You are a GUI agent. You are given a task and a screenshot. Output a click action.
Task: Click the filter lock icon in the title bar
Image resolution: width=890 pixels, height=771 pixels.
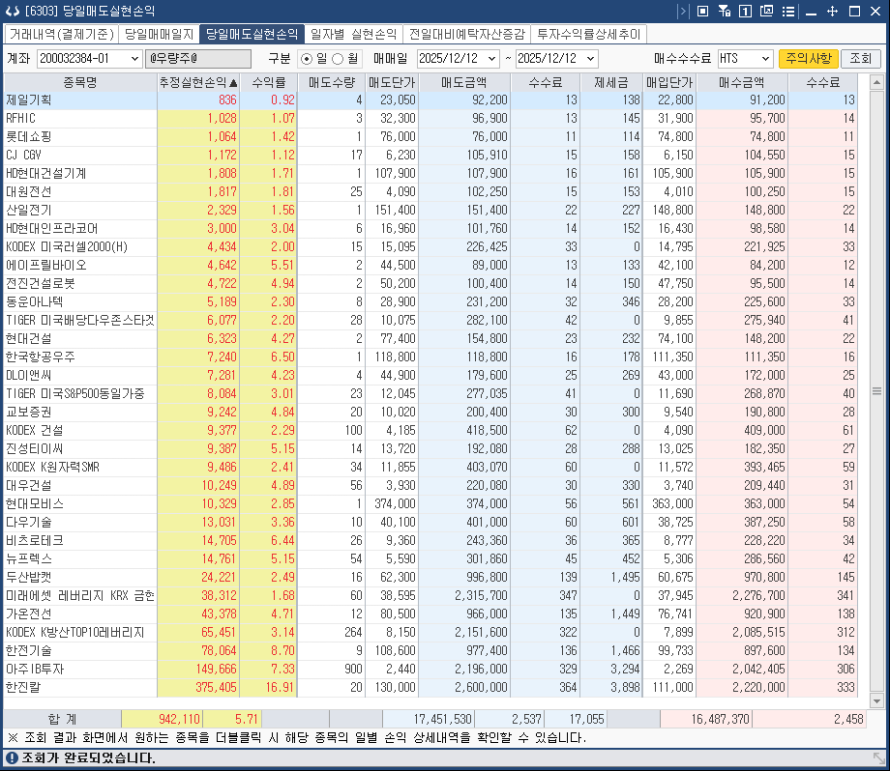[x=725, y=12]
